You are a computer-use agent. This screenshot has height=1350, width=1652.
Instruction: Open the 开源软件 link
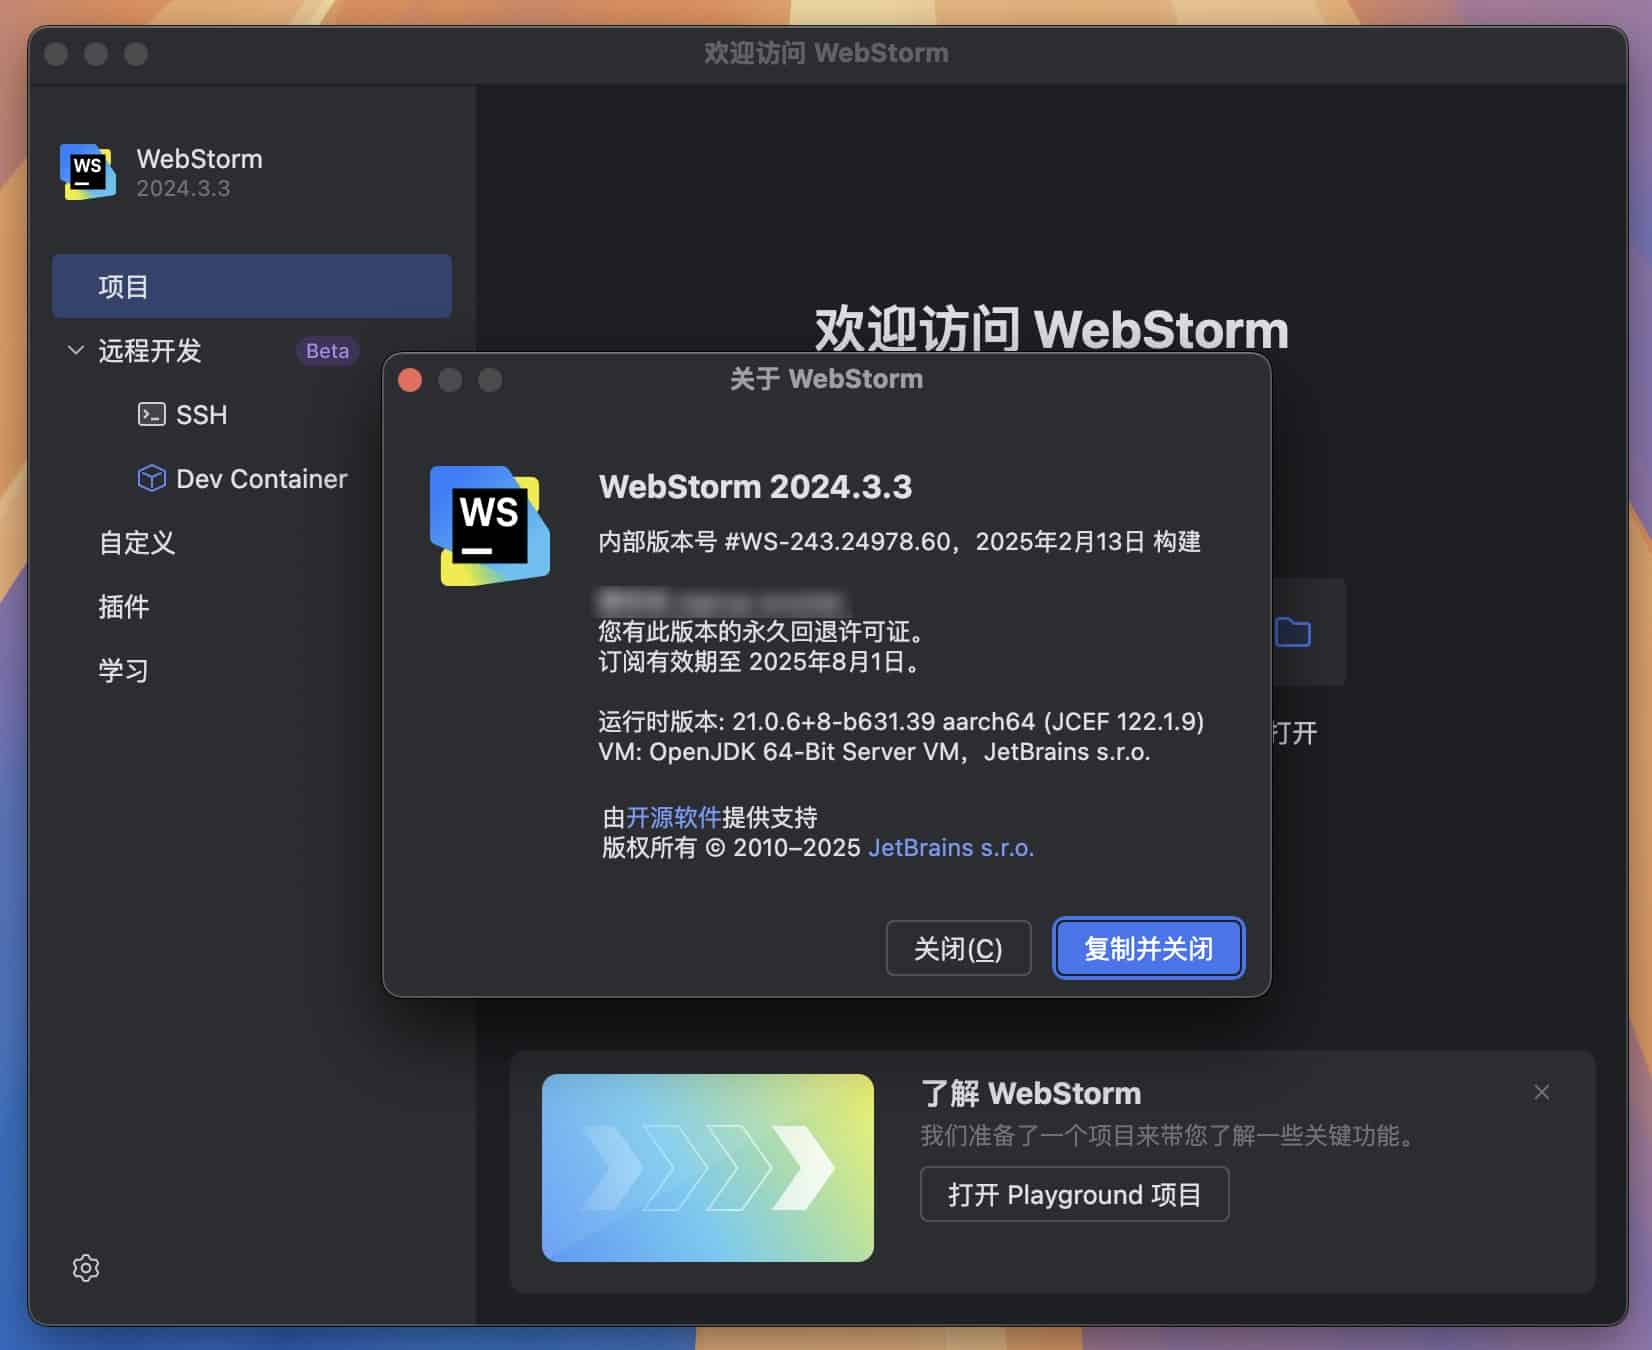[x=675, y=817]
